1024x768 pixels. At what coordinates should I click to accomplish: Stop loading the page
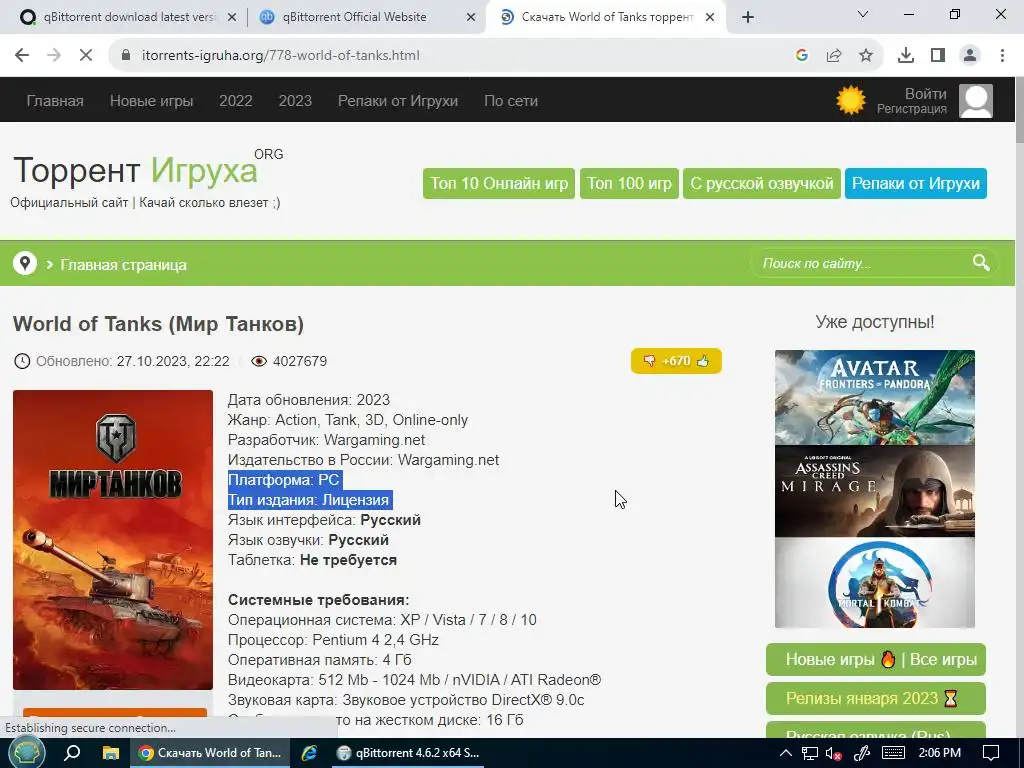[86, 56]
